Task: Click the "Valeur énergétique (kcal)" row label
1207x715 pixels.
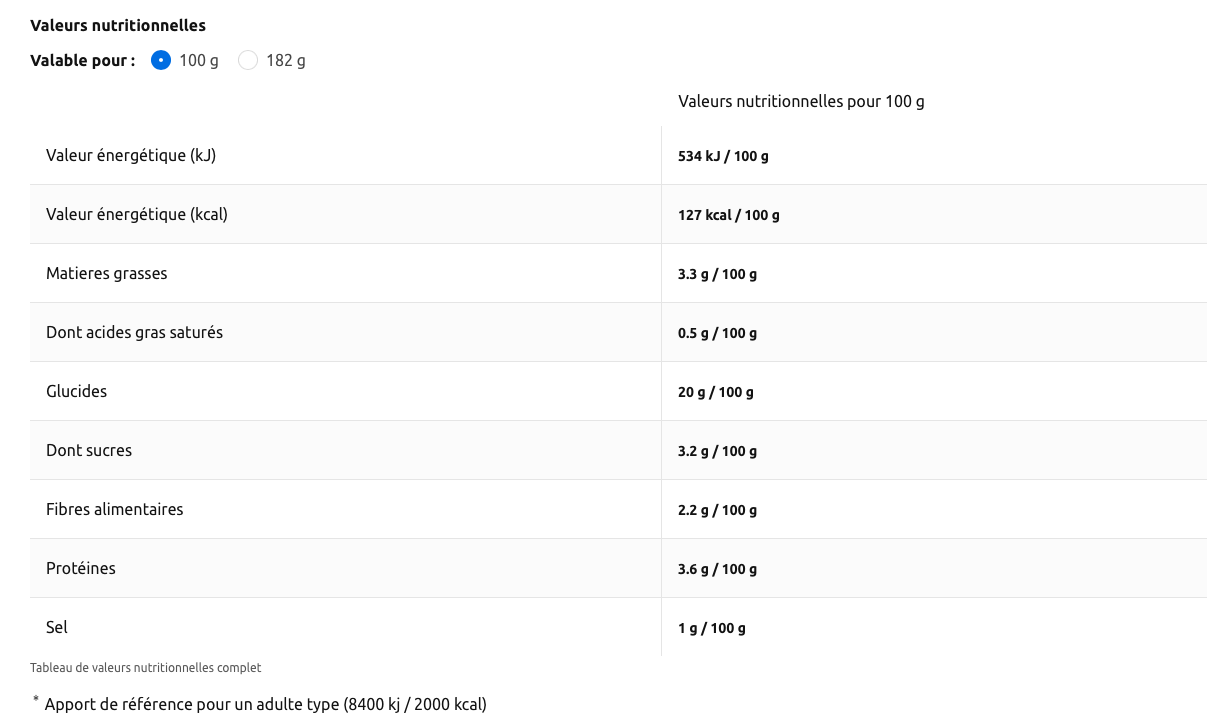Action: tap(137, 214)
